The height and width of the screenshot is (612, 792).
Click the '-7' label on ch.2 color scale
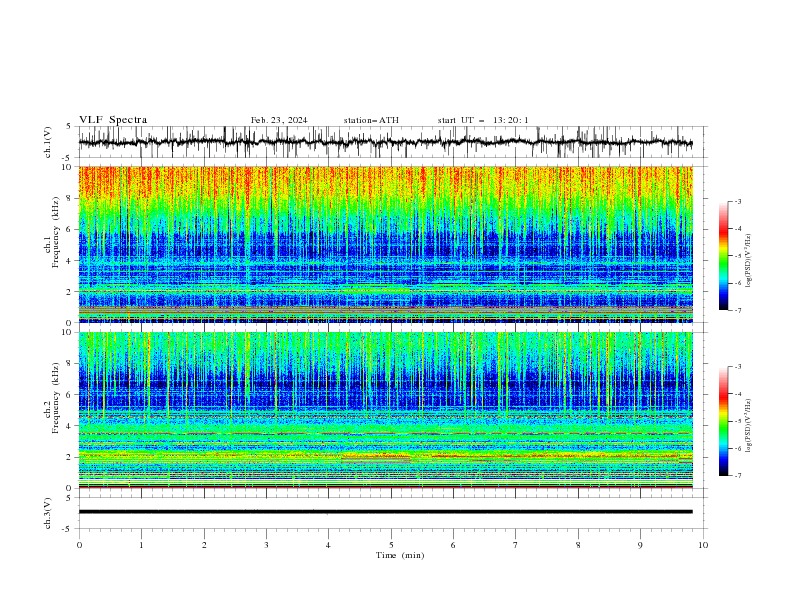(737, 475)
